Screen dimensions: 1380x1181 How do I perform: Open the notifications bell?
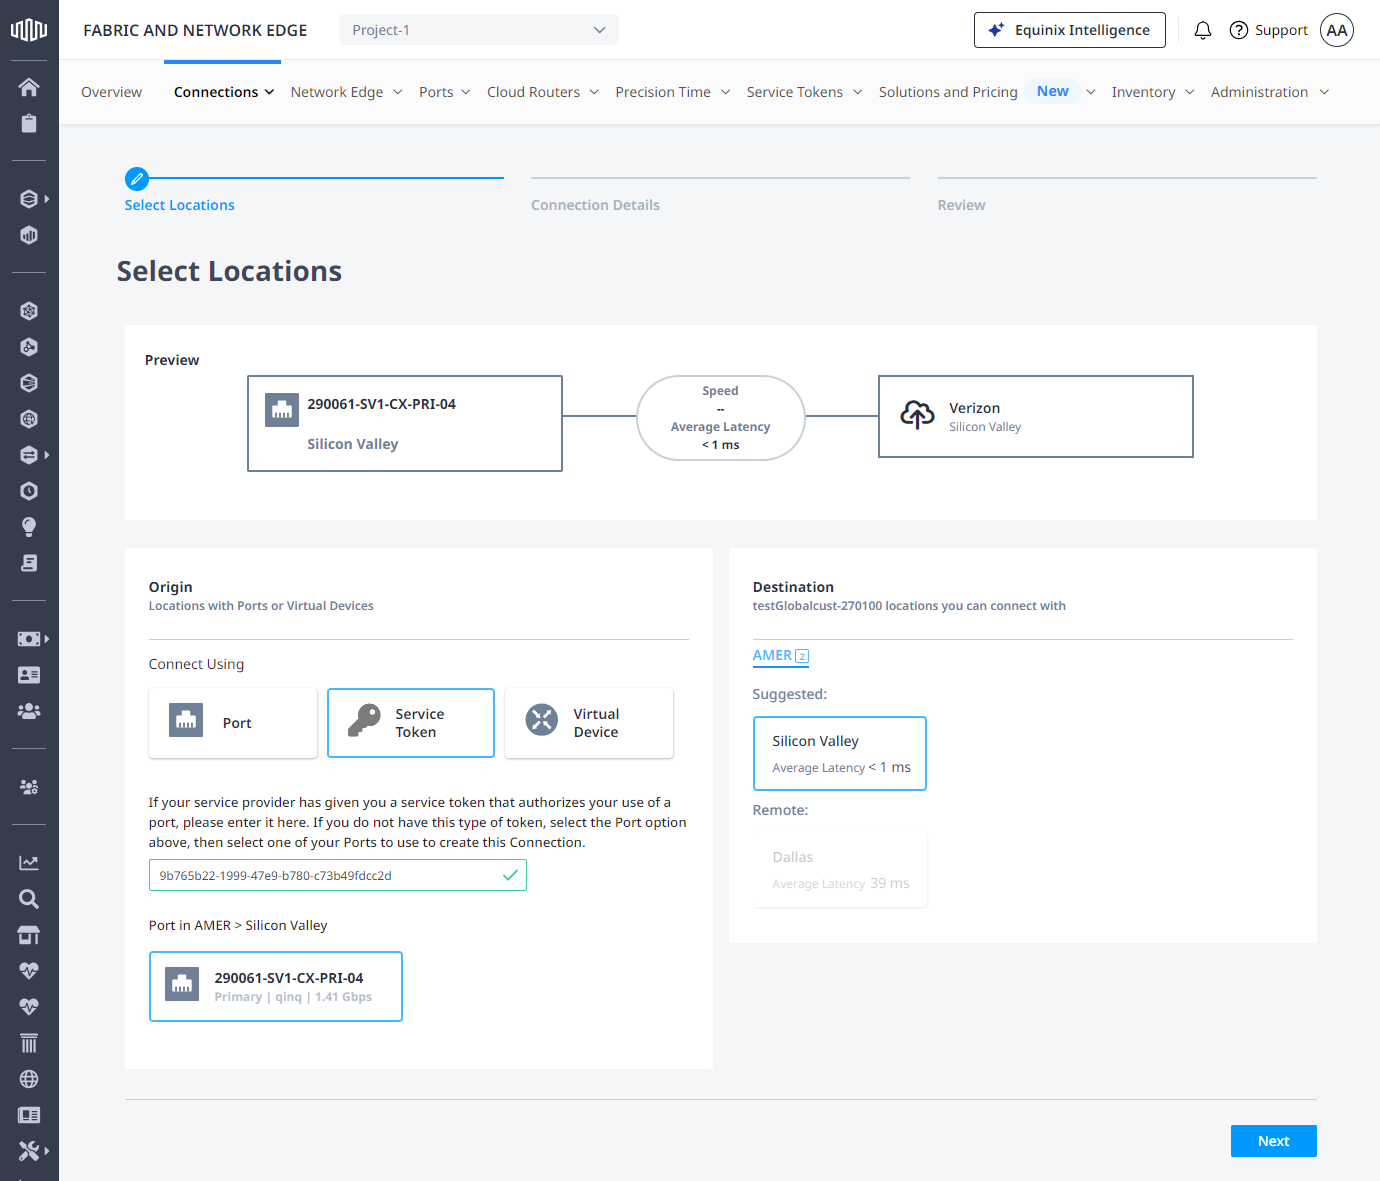(x=1203, y=30)
